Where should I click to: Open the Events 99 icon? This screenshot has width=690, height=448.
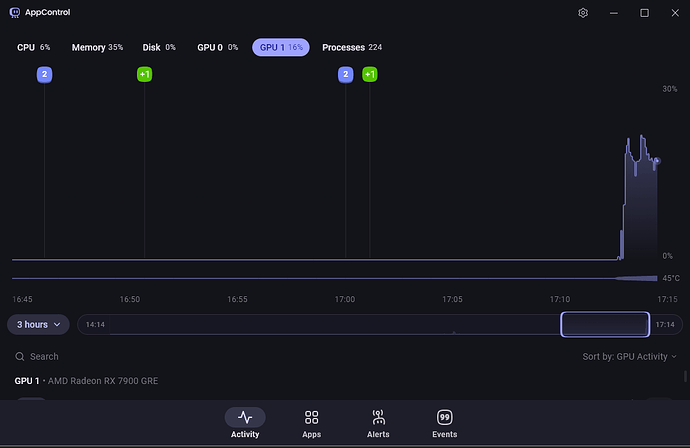tap(444, 417)
